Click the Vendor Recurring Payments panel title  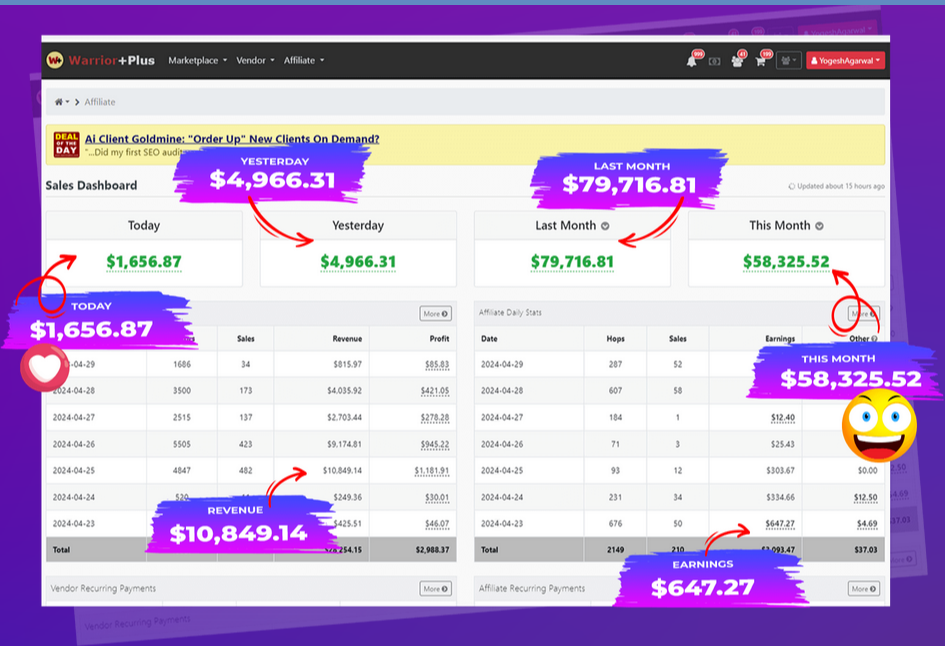point(103,589)
